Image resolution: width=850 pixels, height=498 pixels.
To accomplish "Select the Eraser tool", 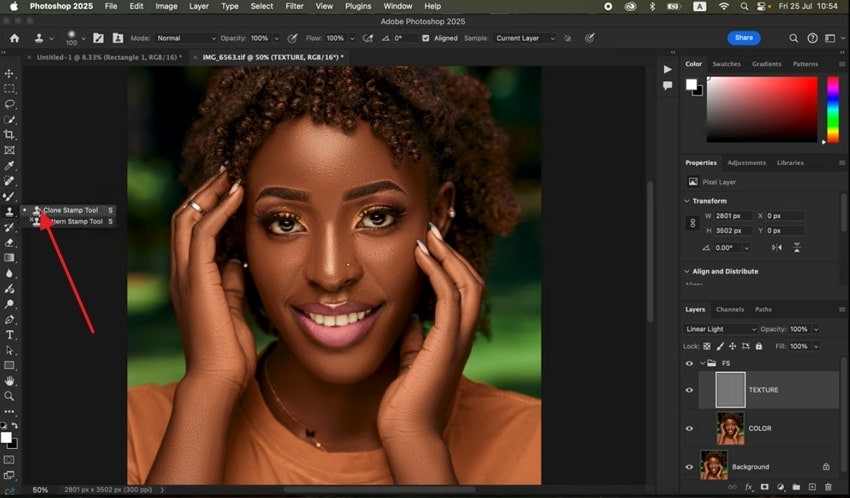I will [9, 242].
